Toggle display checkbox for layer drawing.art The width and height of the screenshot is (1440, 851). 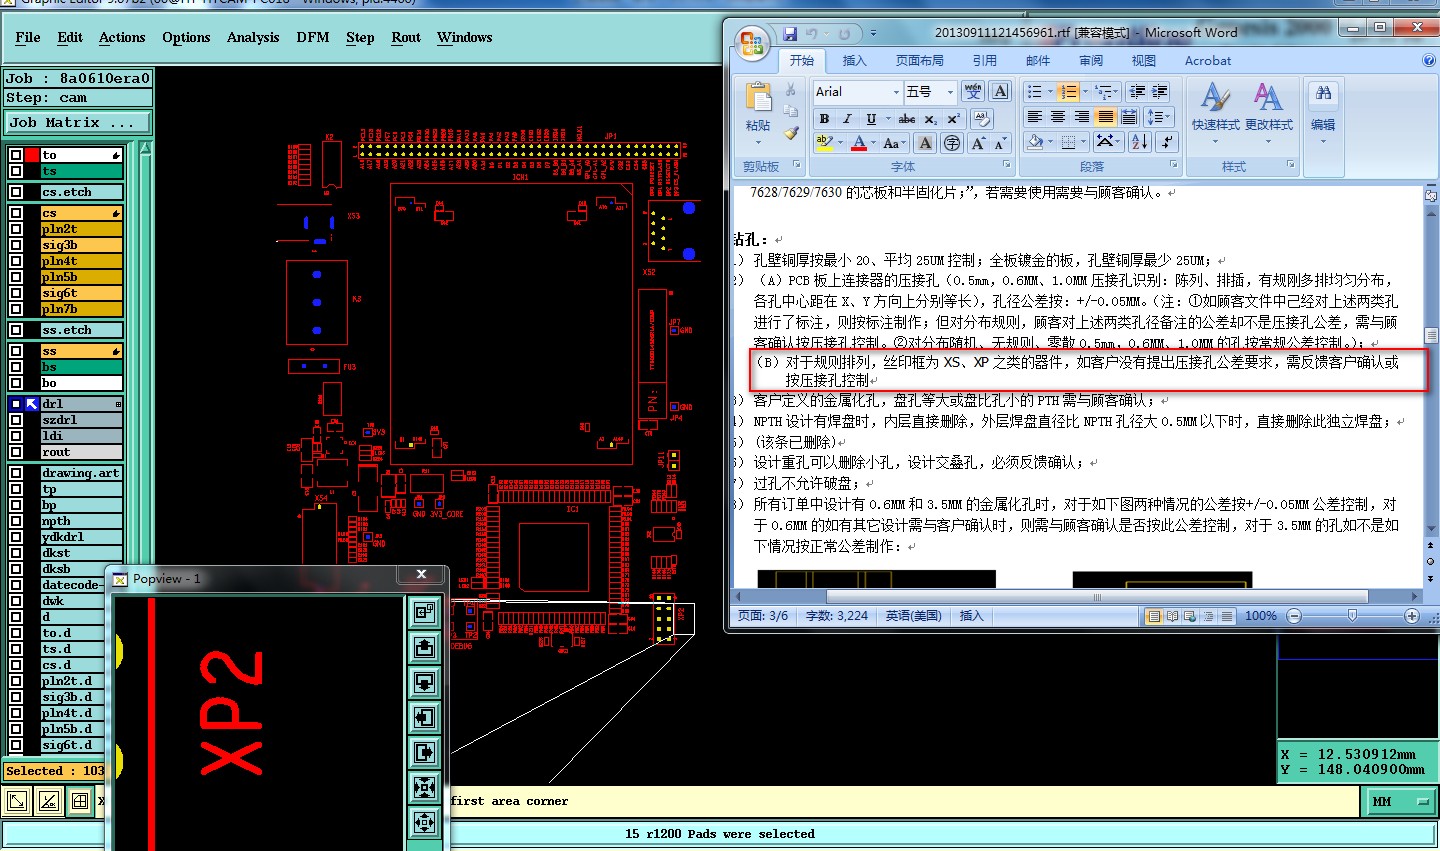tap(15, 473)
